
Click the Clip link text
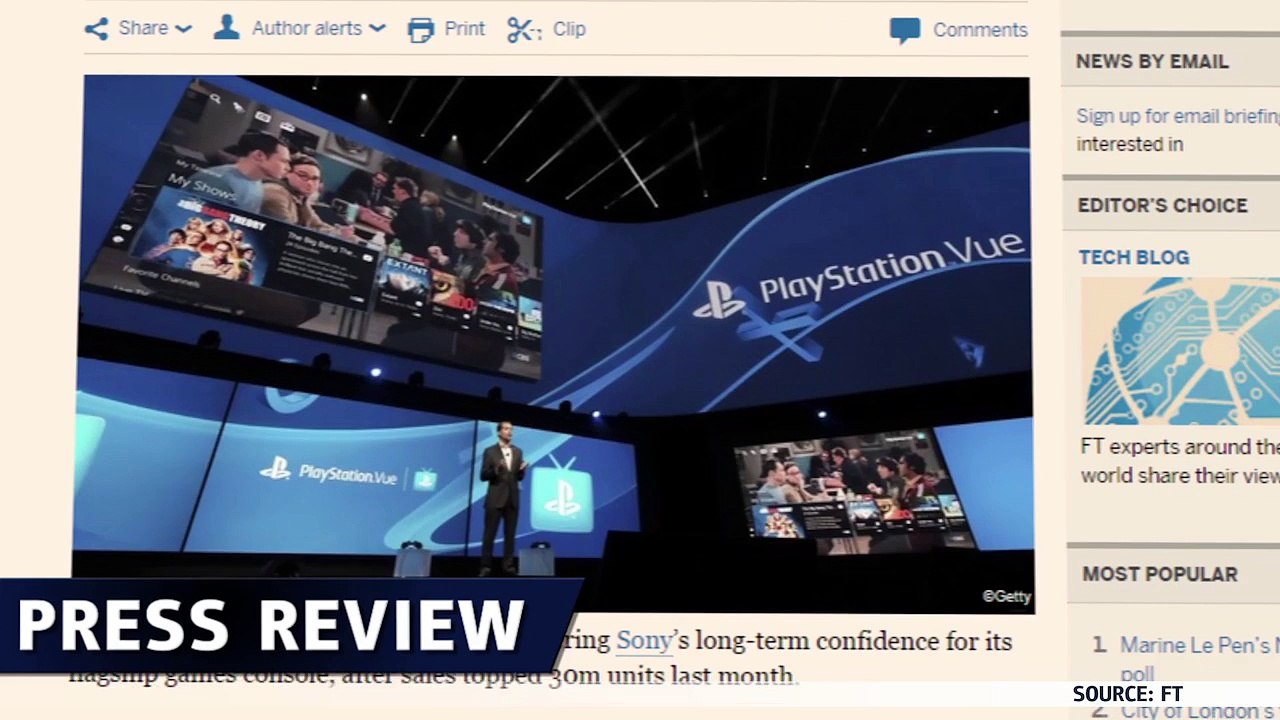click(569, 29)
